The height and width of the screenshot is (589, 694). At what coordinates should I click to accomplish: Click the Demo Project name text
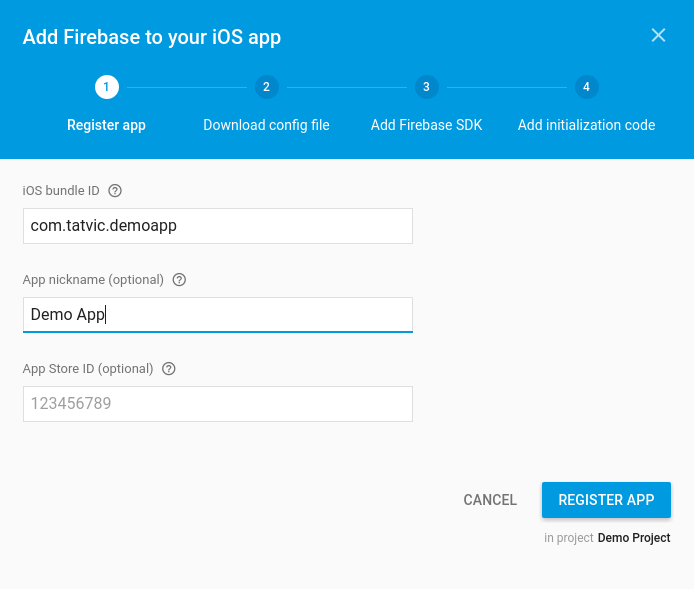coord(634,538)
